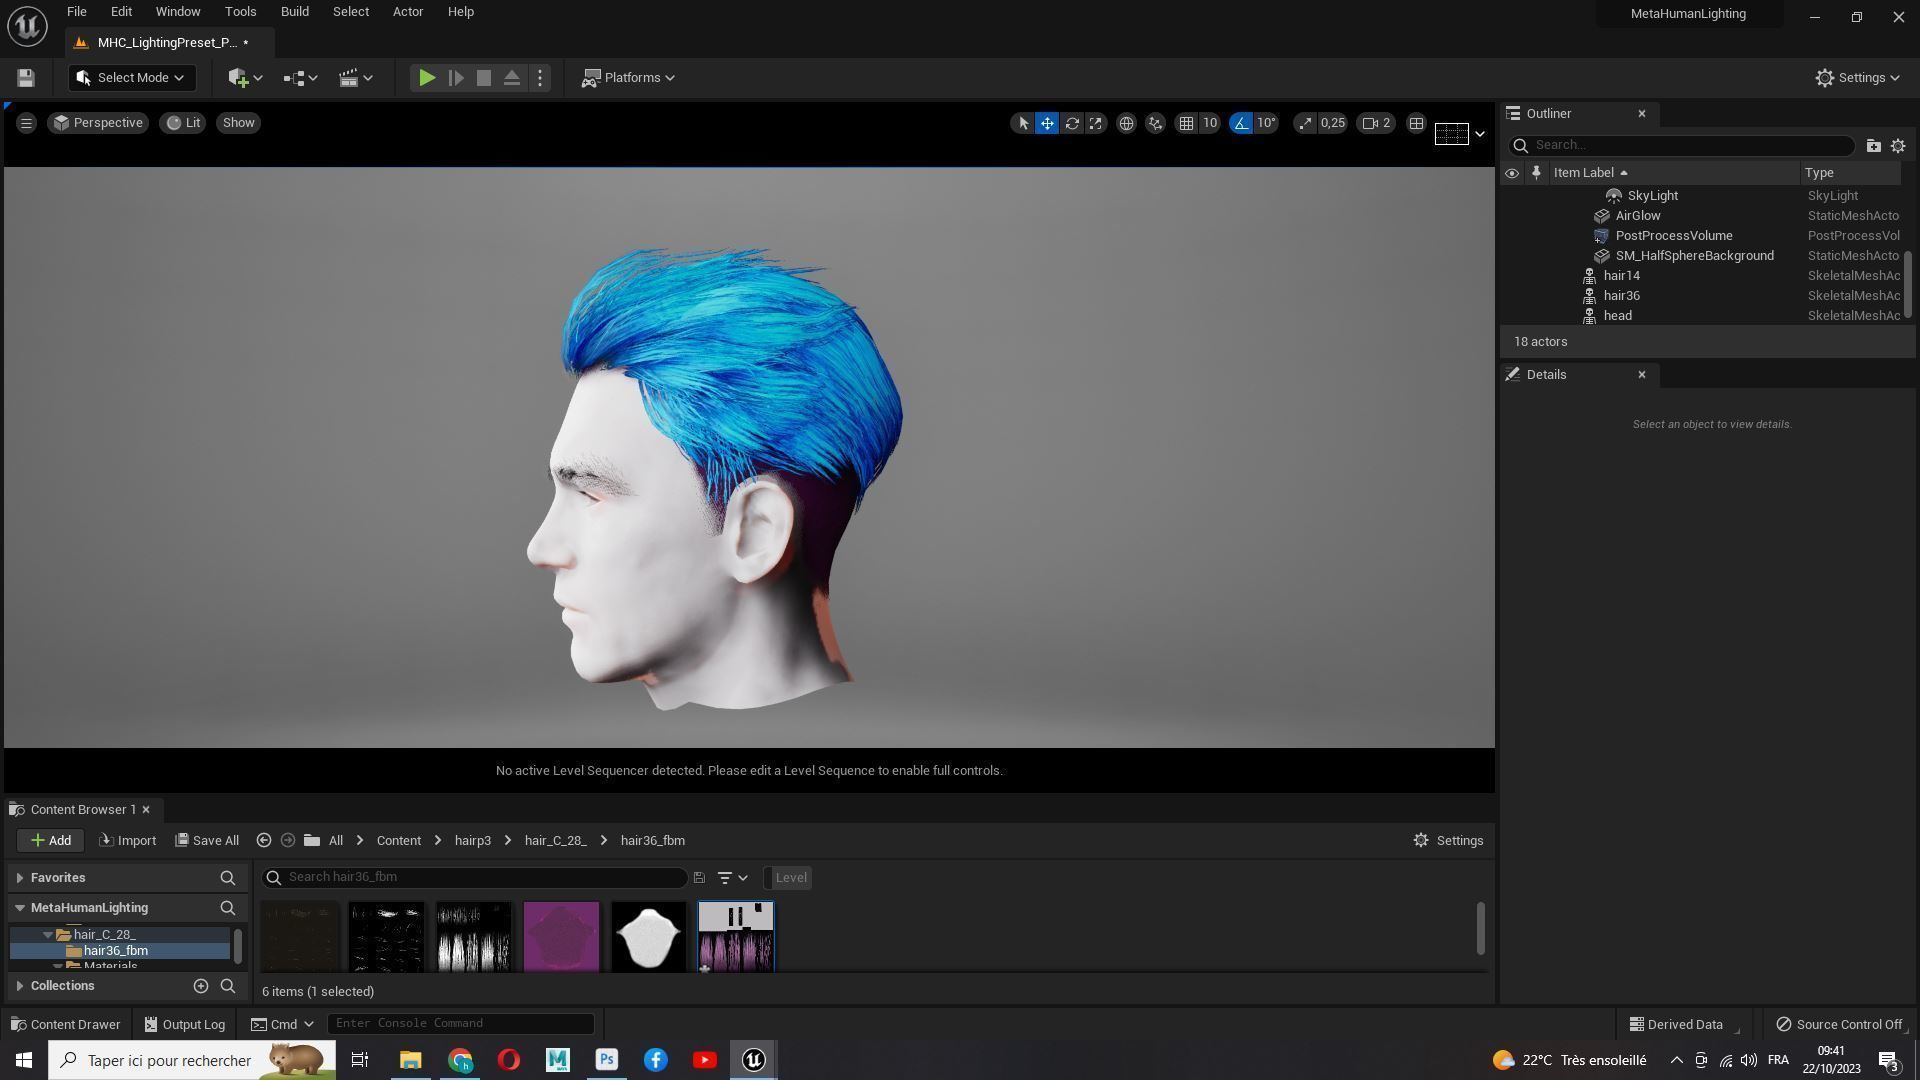Open the Tools menu
This screenshot has height=1080, width=1920.
point(240,12)
